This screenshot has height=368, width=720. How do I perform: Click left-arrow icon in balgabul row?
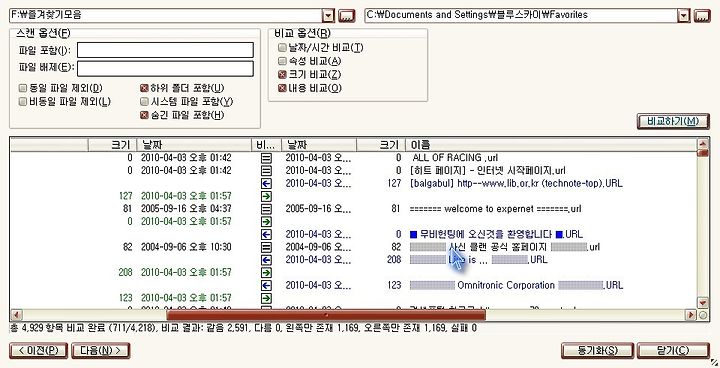pos(266,184)
